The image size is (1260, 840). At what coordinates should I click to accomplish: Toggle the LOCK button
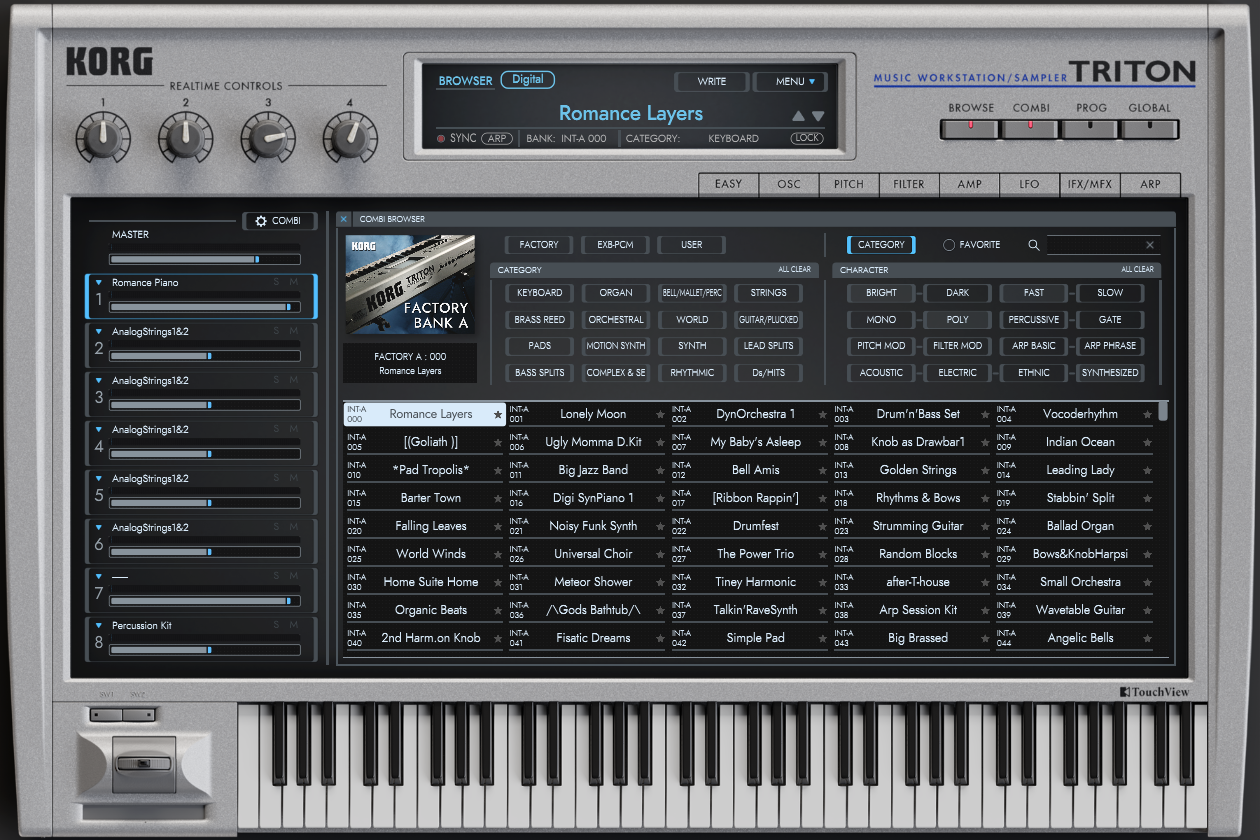click(x=807, y=139)
